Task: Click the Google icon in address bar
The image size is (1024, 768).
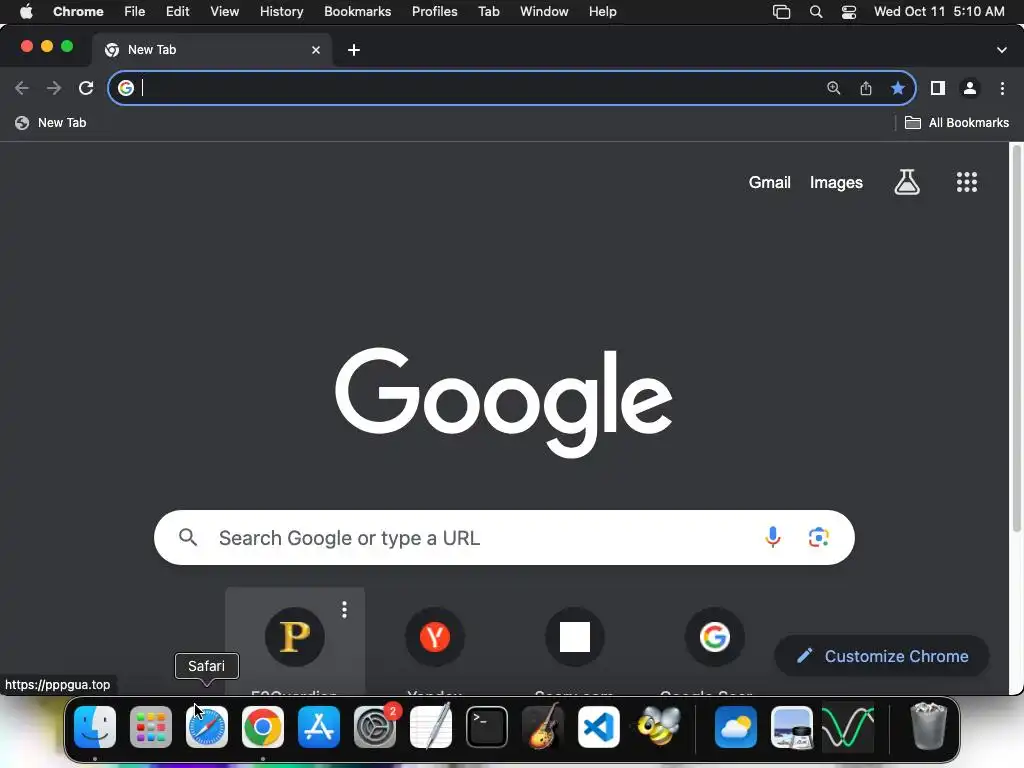Action: click(x=126, y=88)
